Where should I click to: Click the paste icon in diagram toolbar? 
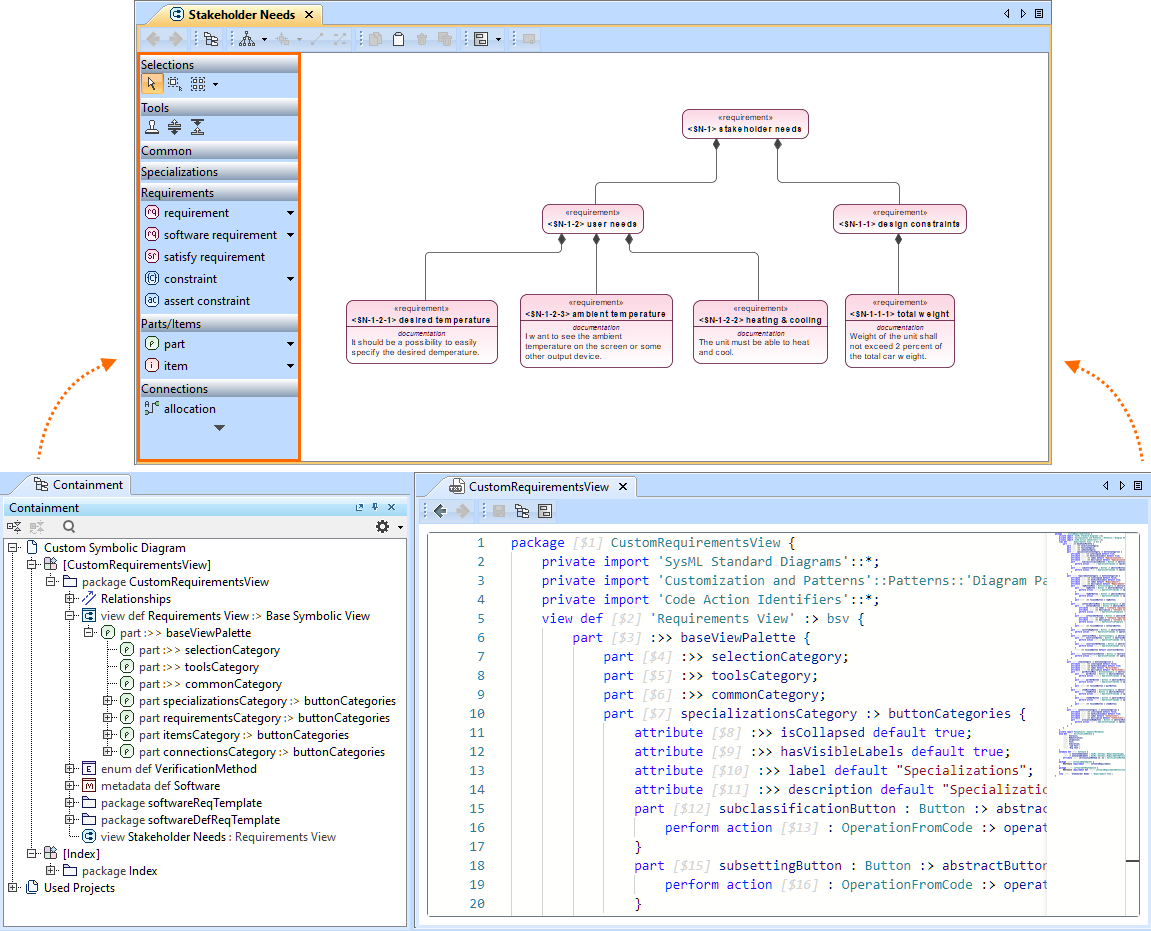coord(398,39)
